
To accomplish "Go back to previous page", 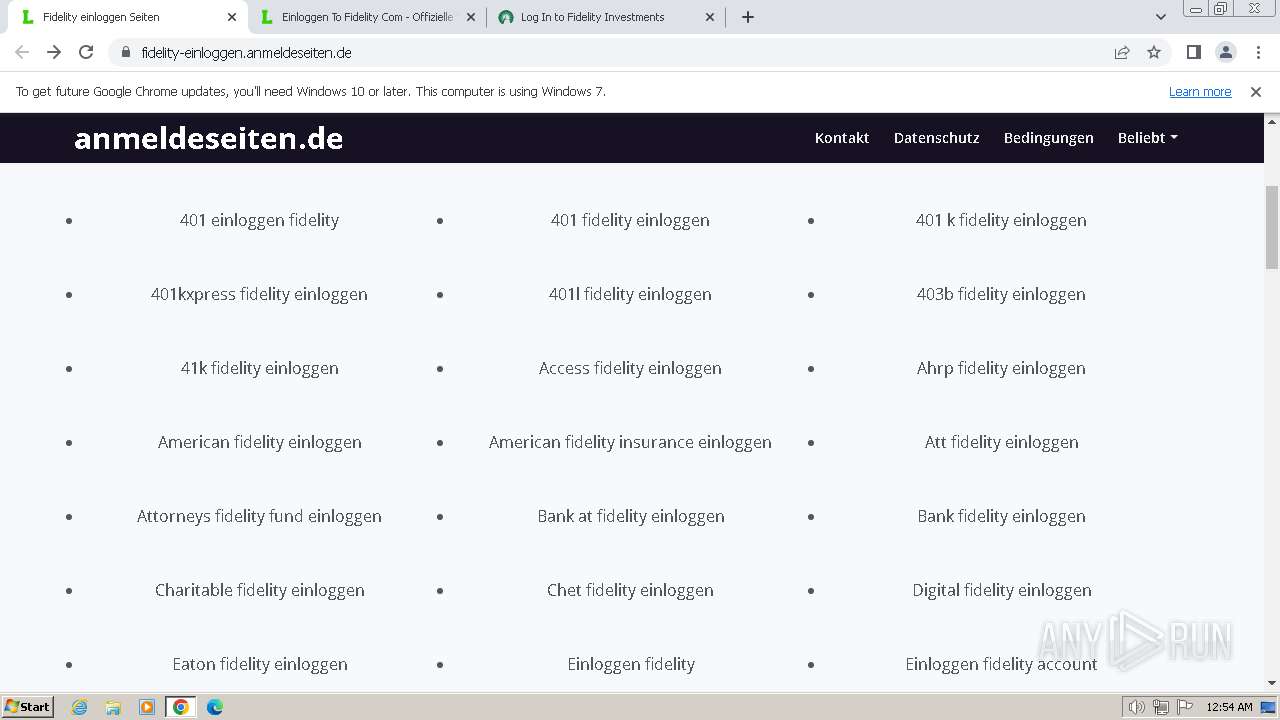I will click(x=22, y=52).
